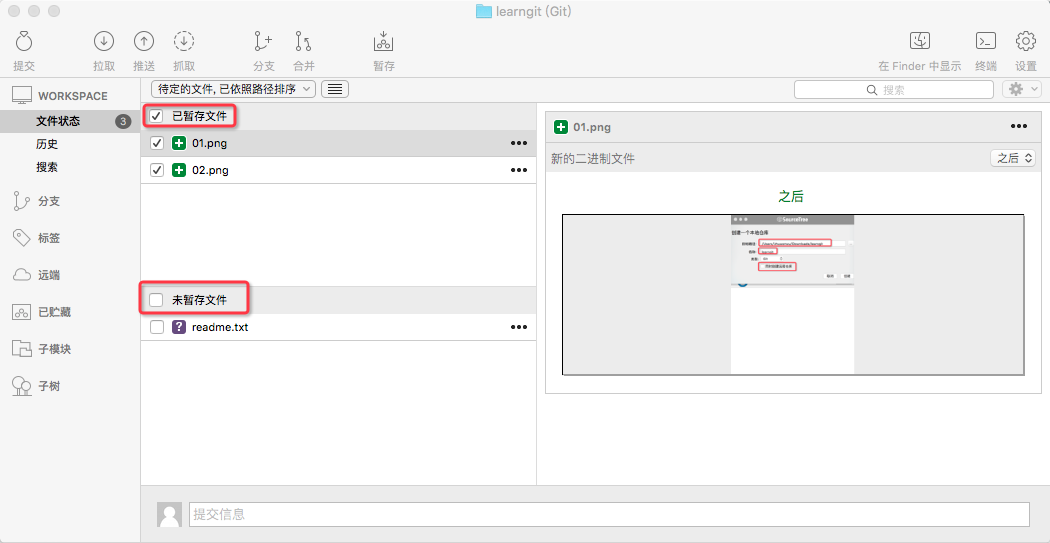Click the 子树 subtrees sidebar icon

pos(21,386)
